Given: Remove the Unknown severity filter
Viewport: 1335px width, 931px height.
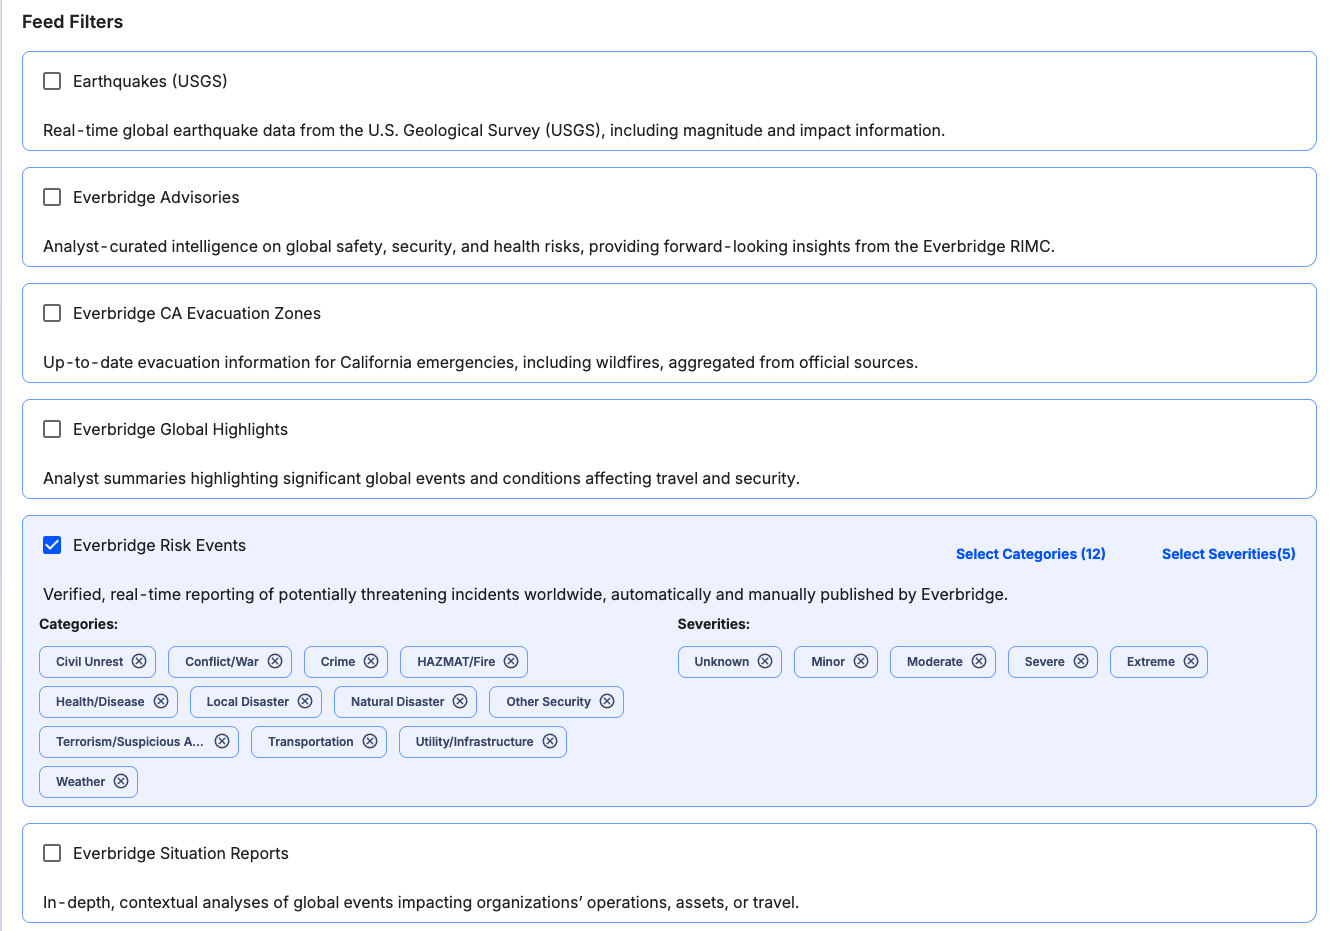Looking at the screenshot, I should tap(765, 661).
